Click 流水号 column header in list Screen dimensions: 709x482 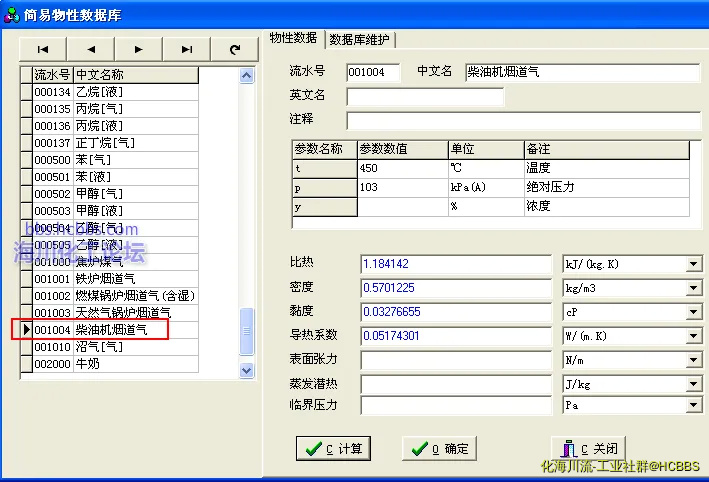pos(53,75)
